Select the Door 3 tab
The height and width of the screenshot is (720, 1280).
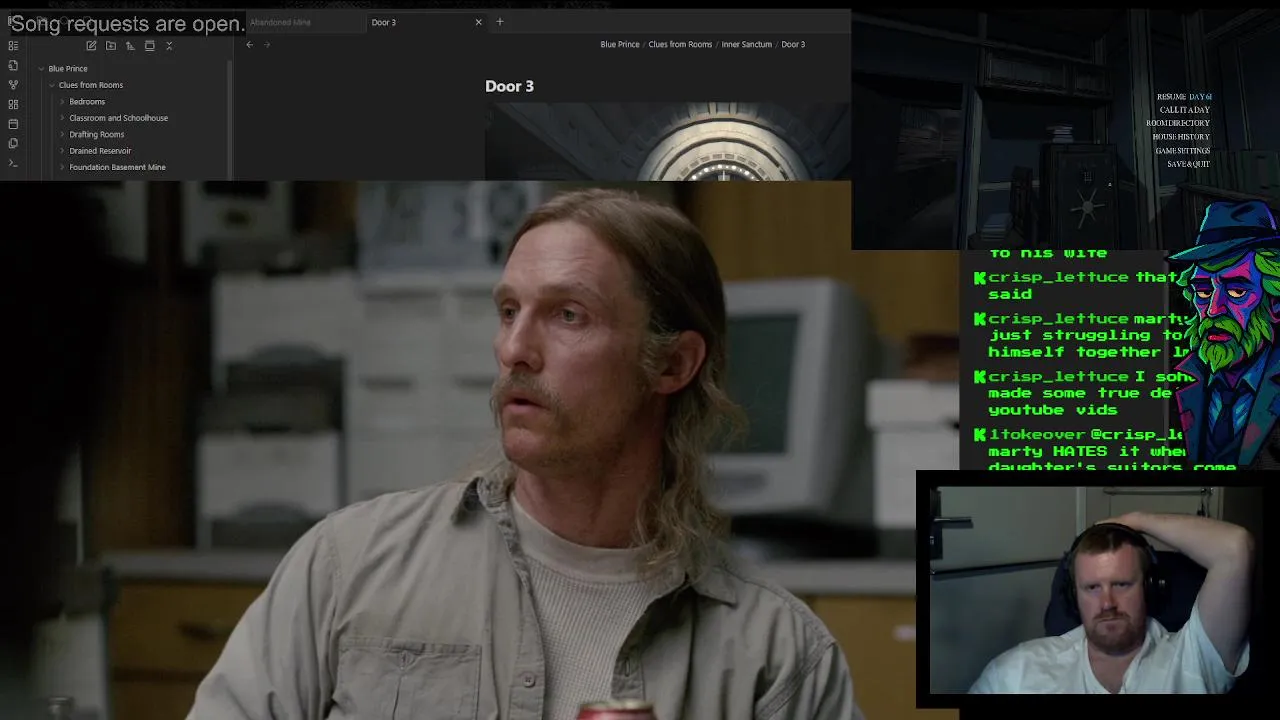[425, 22]
